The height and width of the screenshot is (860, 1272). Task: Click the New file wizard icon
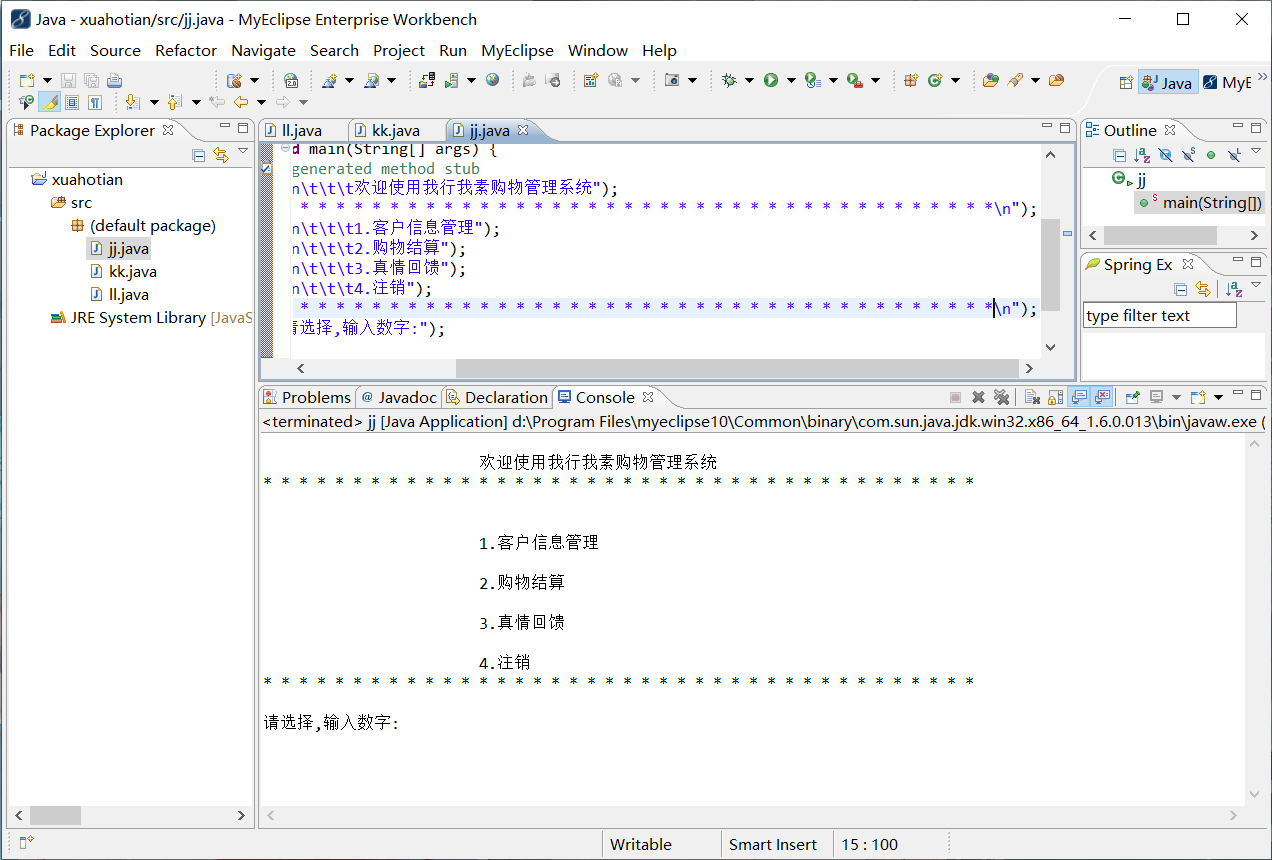coord(28,80)
